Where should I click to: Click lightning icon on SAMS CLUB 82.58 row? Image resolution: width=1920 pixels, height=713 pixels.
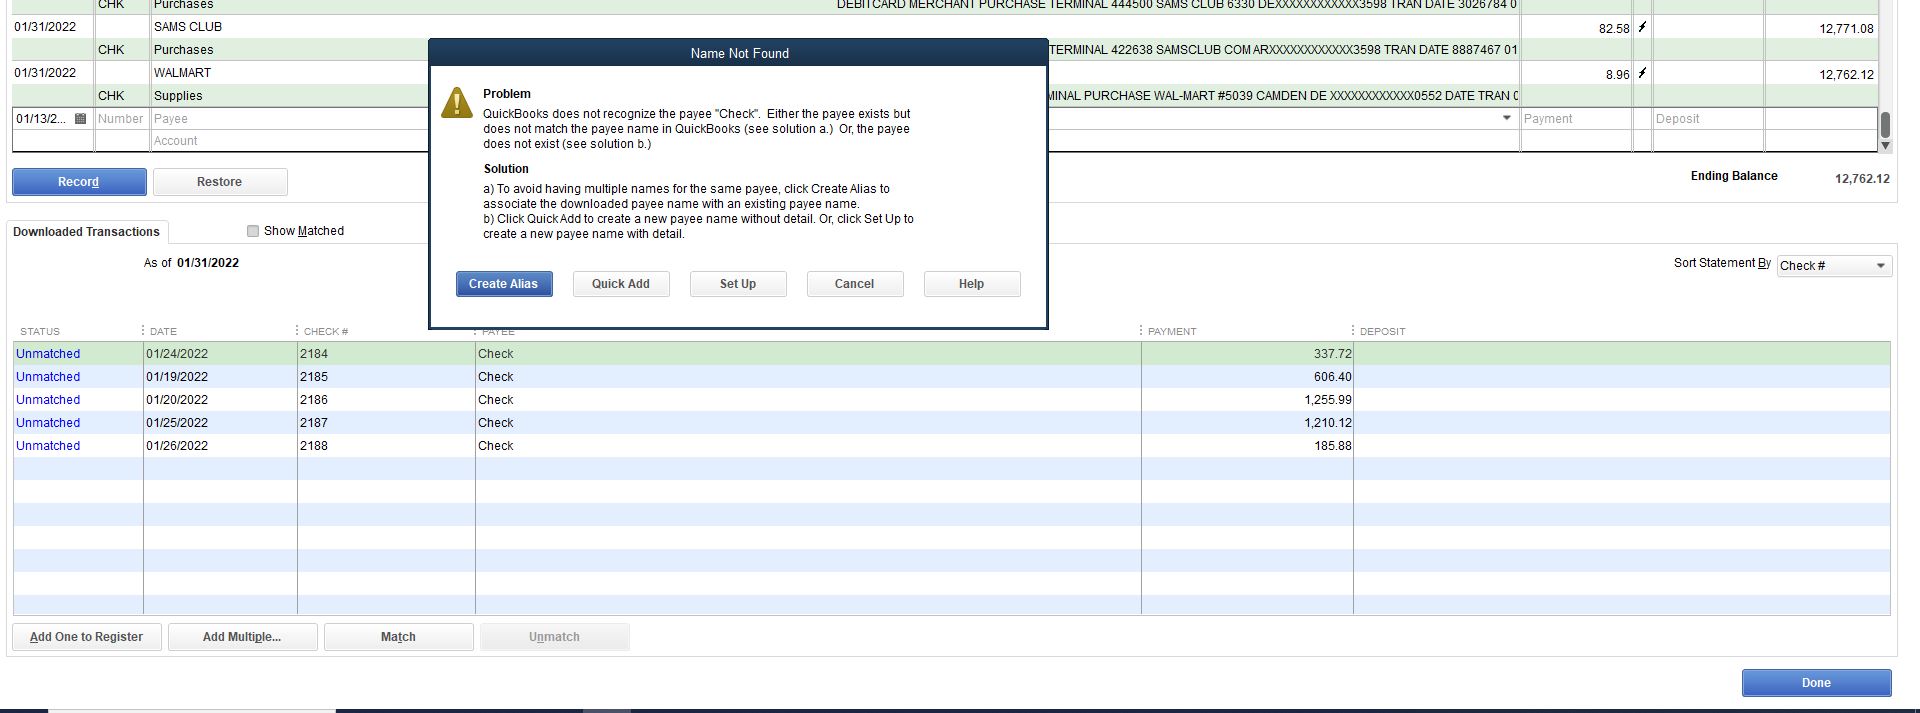(1642, 27)
